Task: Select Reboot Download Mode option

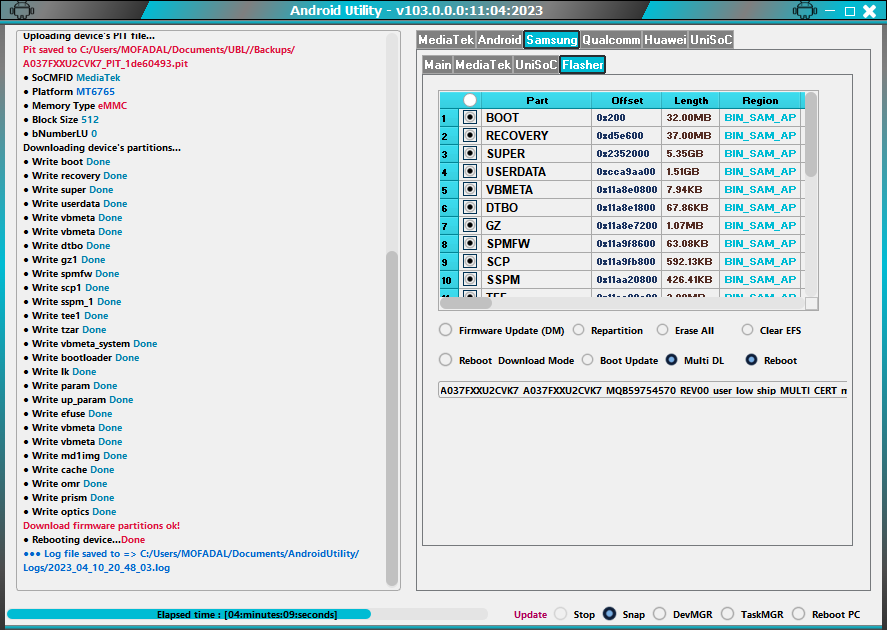Action: click(x=446, y=360)
